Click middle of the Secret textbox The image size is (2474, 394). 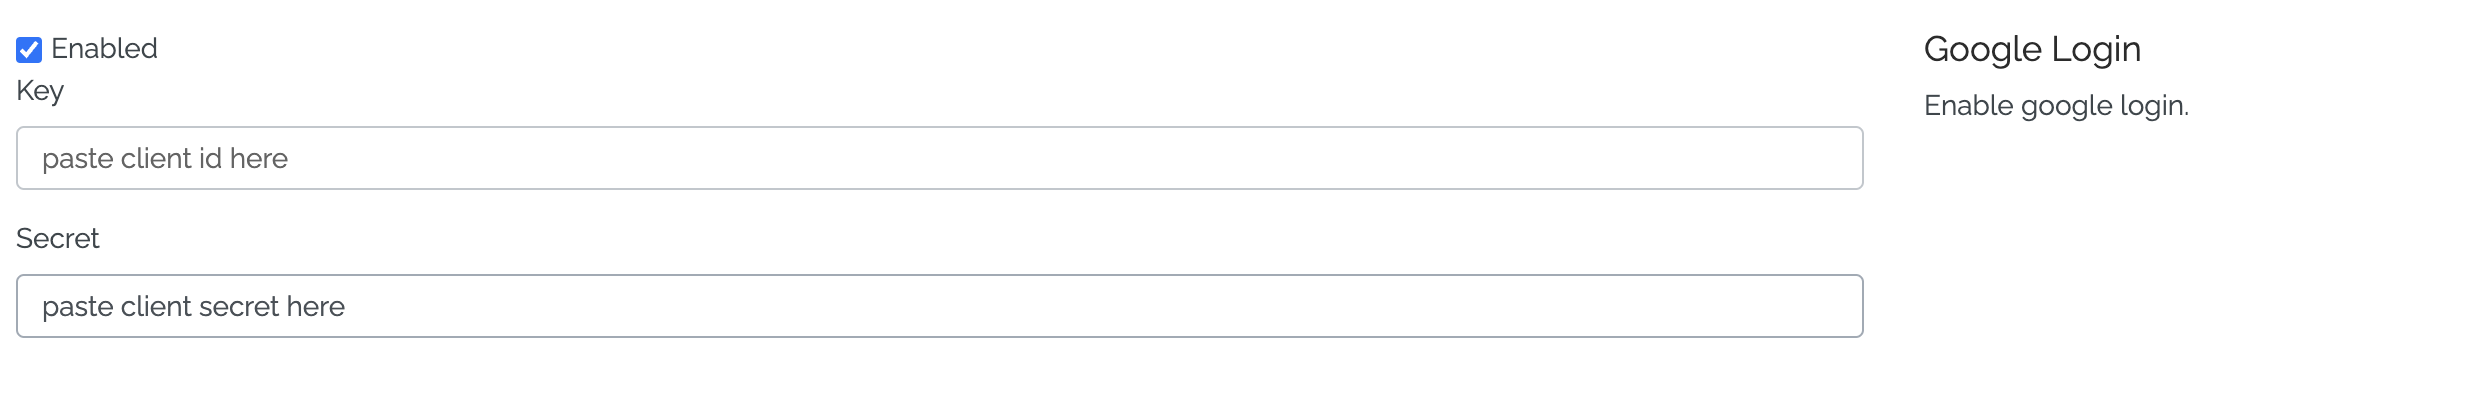click(940, 306)
